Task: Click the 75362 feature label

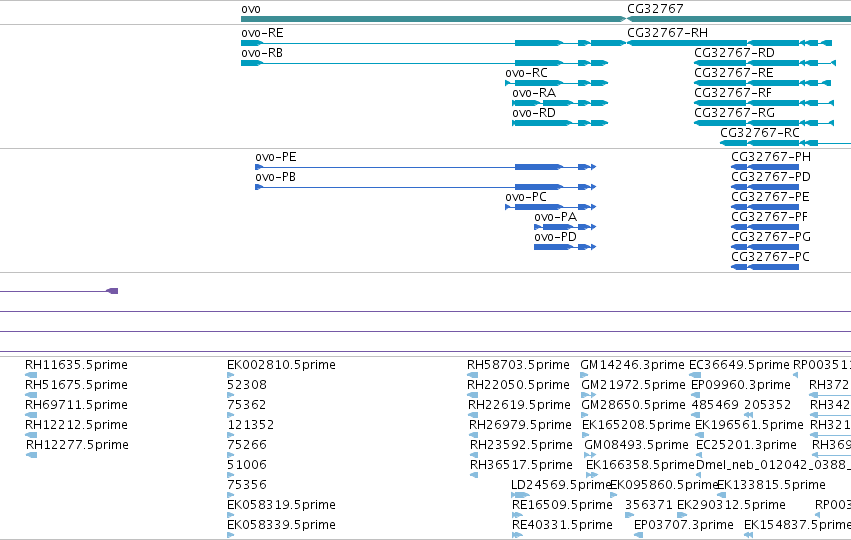Action: 247,405
